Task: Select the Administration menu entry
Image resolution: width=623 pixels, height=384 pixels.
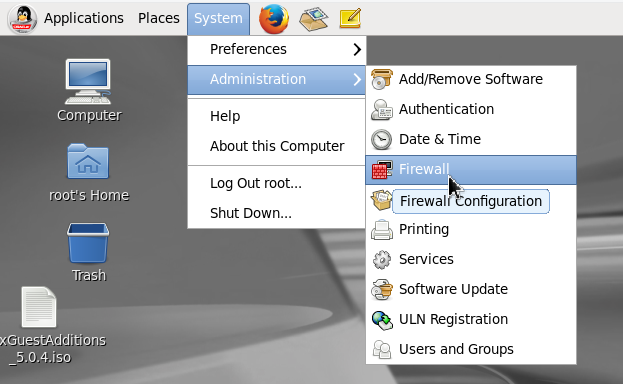Action: [x=277, y=80]
